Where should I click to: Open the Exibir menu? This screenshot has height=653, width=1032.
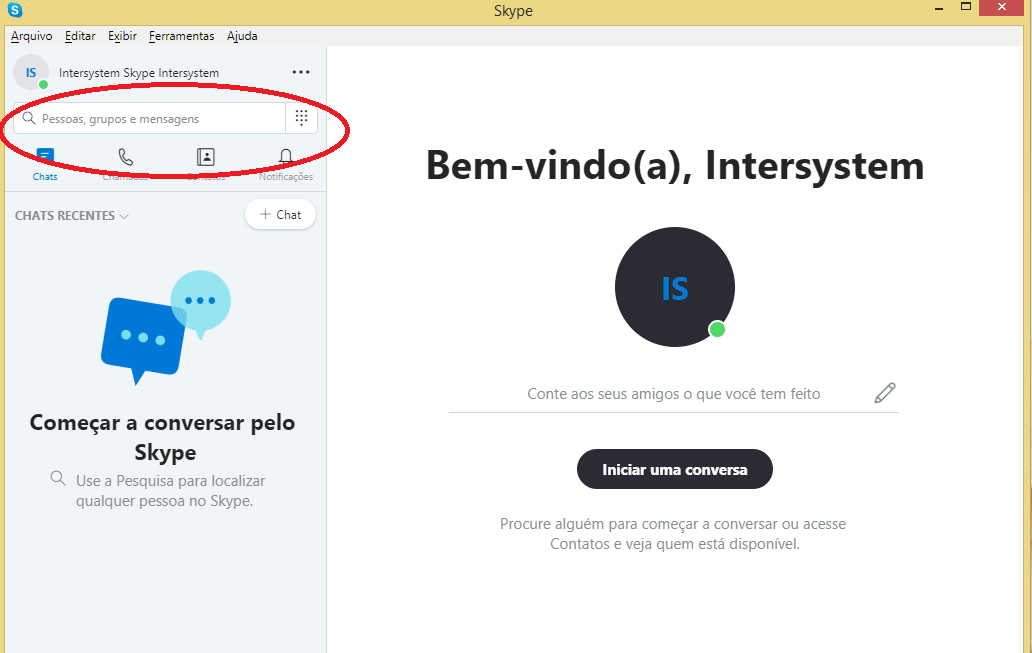122,36
